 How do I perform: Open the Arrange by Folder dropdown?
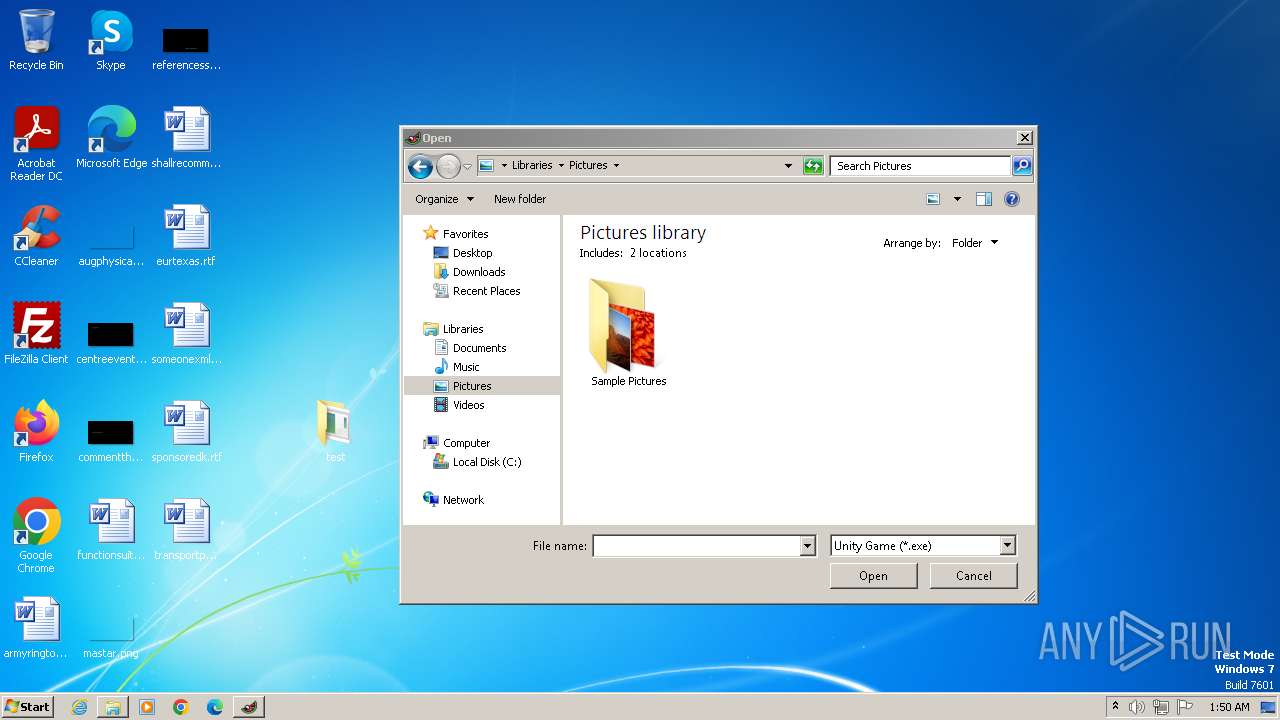974,243
